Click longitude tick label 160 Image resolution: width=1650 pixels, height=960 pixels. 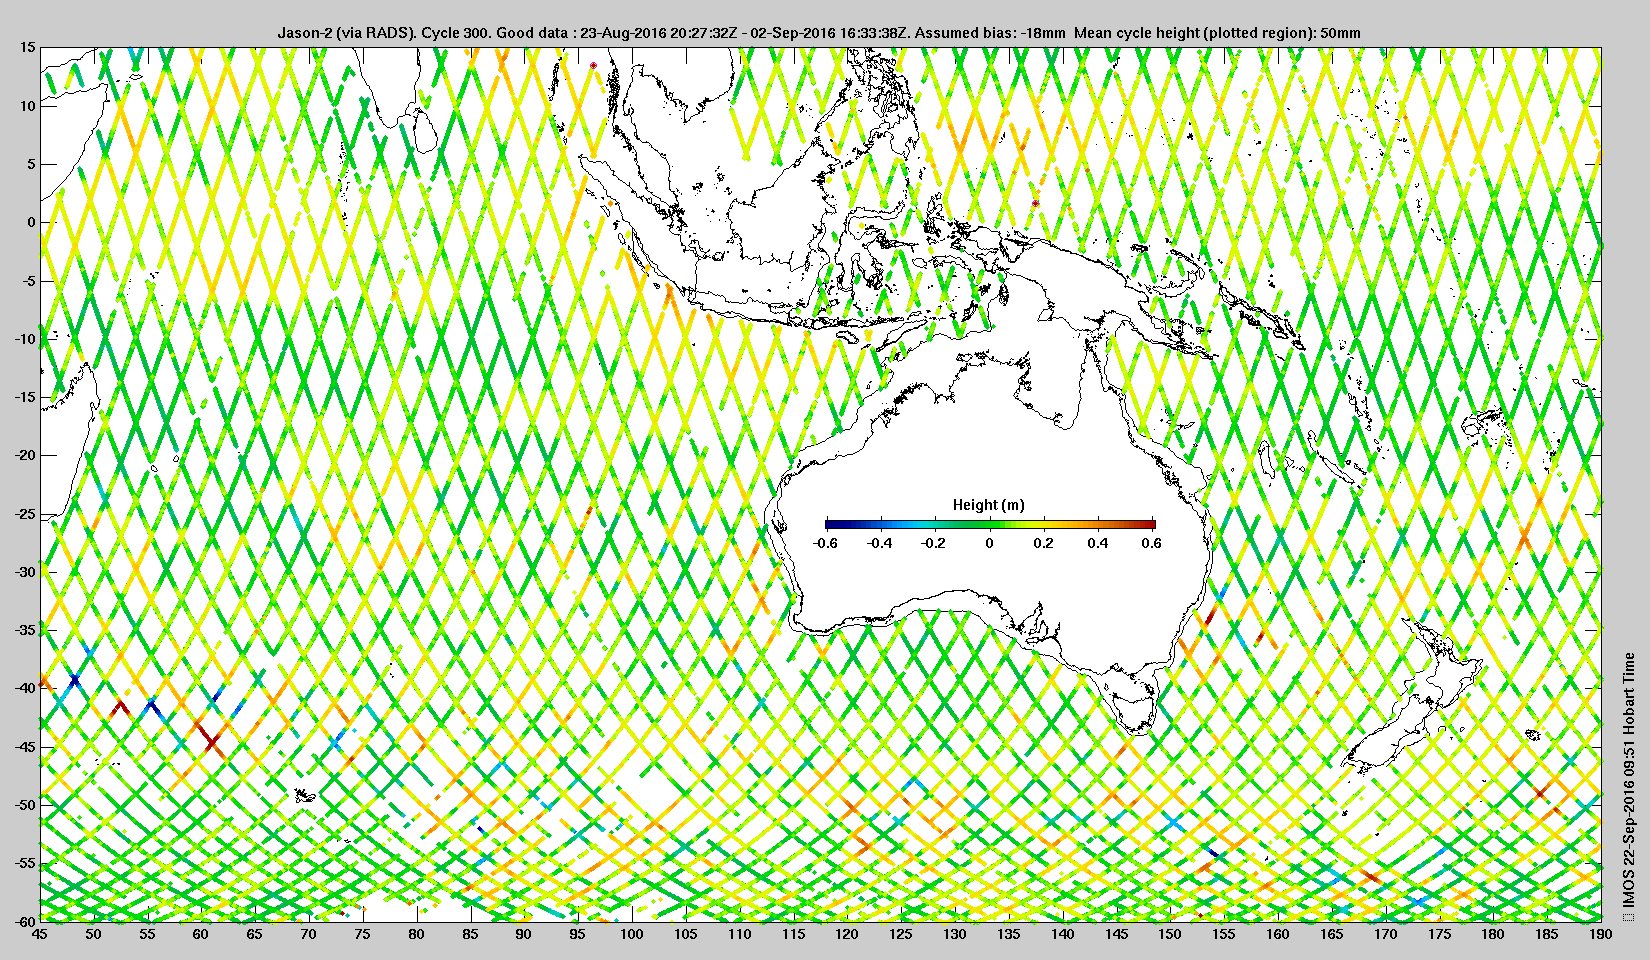pyautogui.click(x=1277, y=934)
